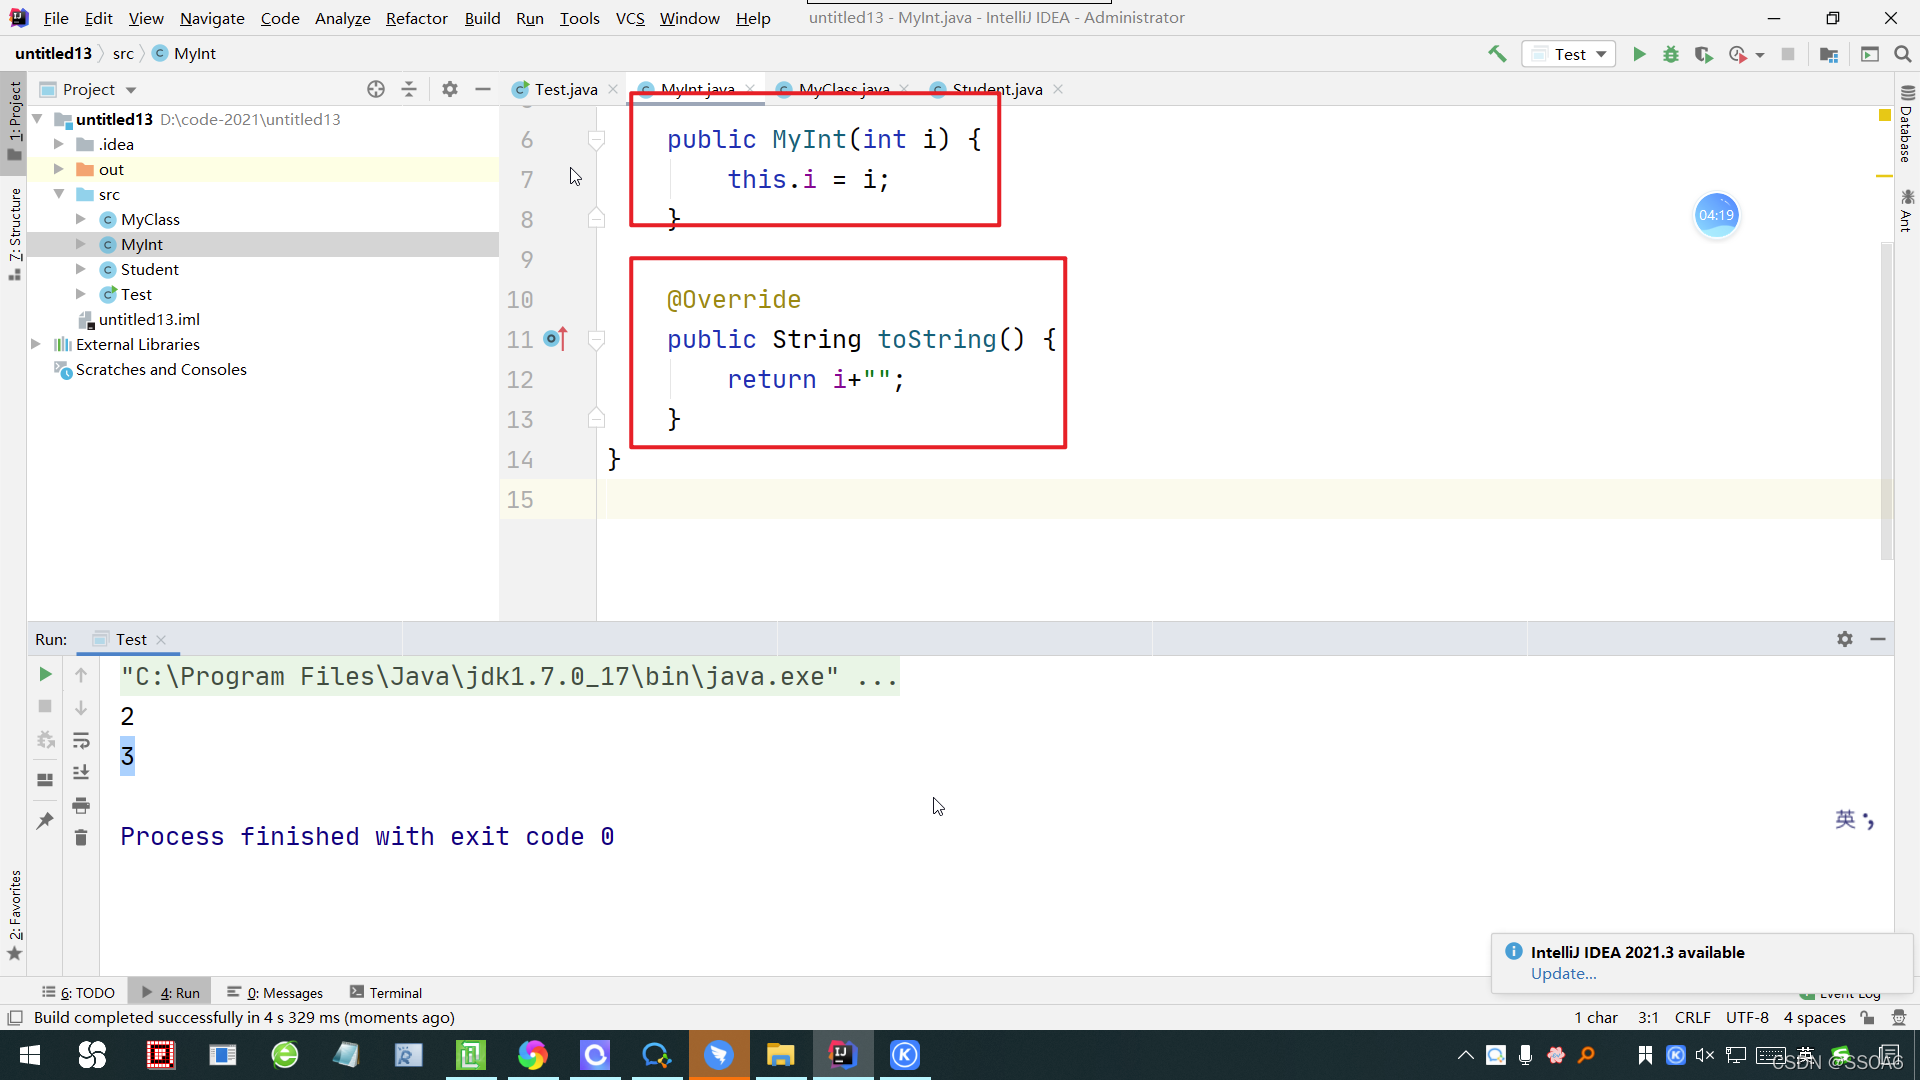Click up stack trace arrow in Run panel
1920x1080 pixels.
click(x=81, y=675)
